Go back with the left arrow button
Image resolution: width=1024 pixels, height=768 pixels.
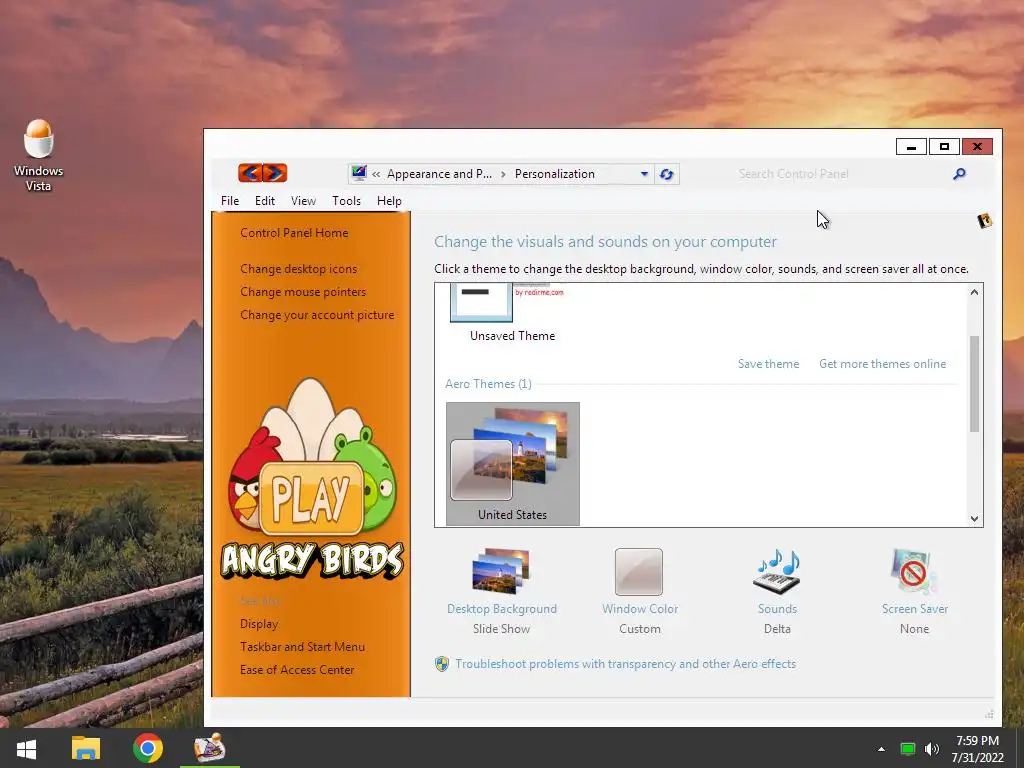(250, 173)
